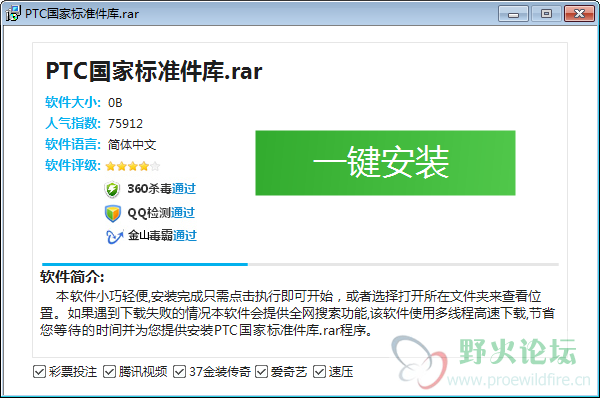Click the 360 antivirus green shield icon
The height and width of the screenshot is (398, 600).
click(x=112, y=189)
